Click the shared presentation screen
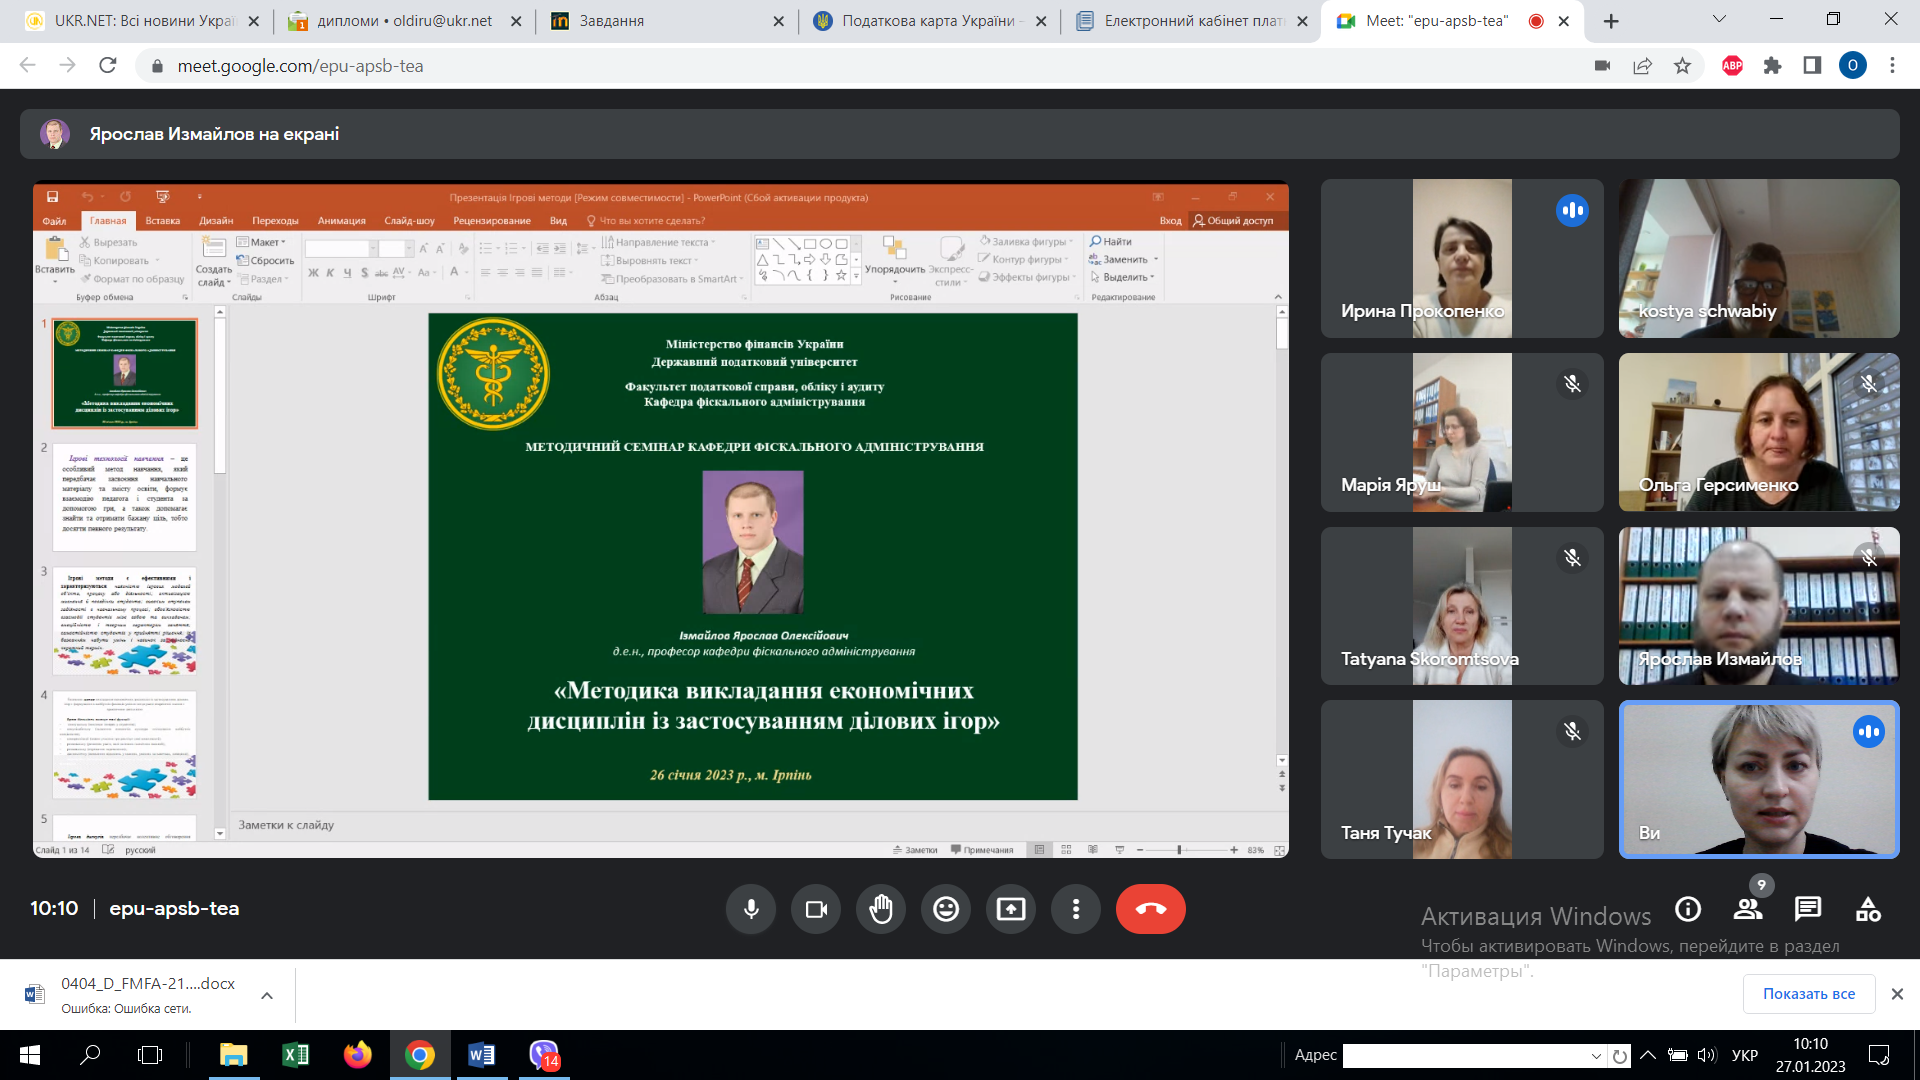This screenshot has height=1080, width=1920. (661, 519)
